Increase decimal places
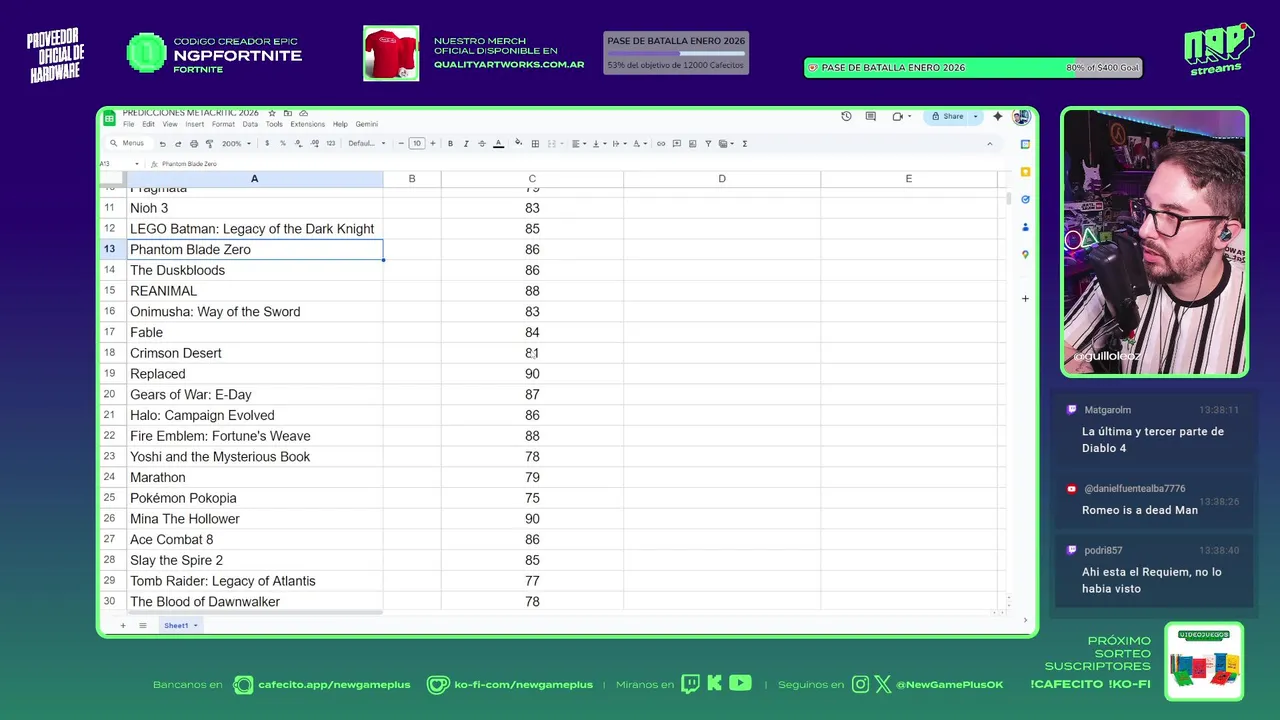This screenshot has height=720, width=1280. (315, 143)
